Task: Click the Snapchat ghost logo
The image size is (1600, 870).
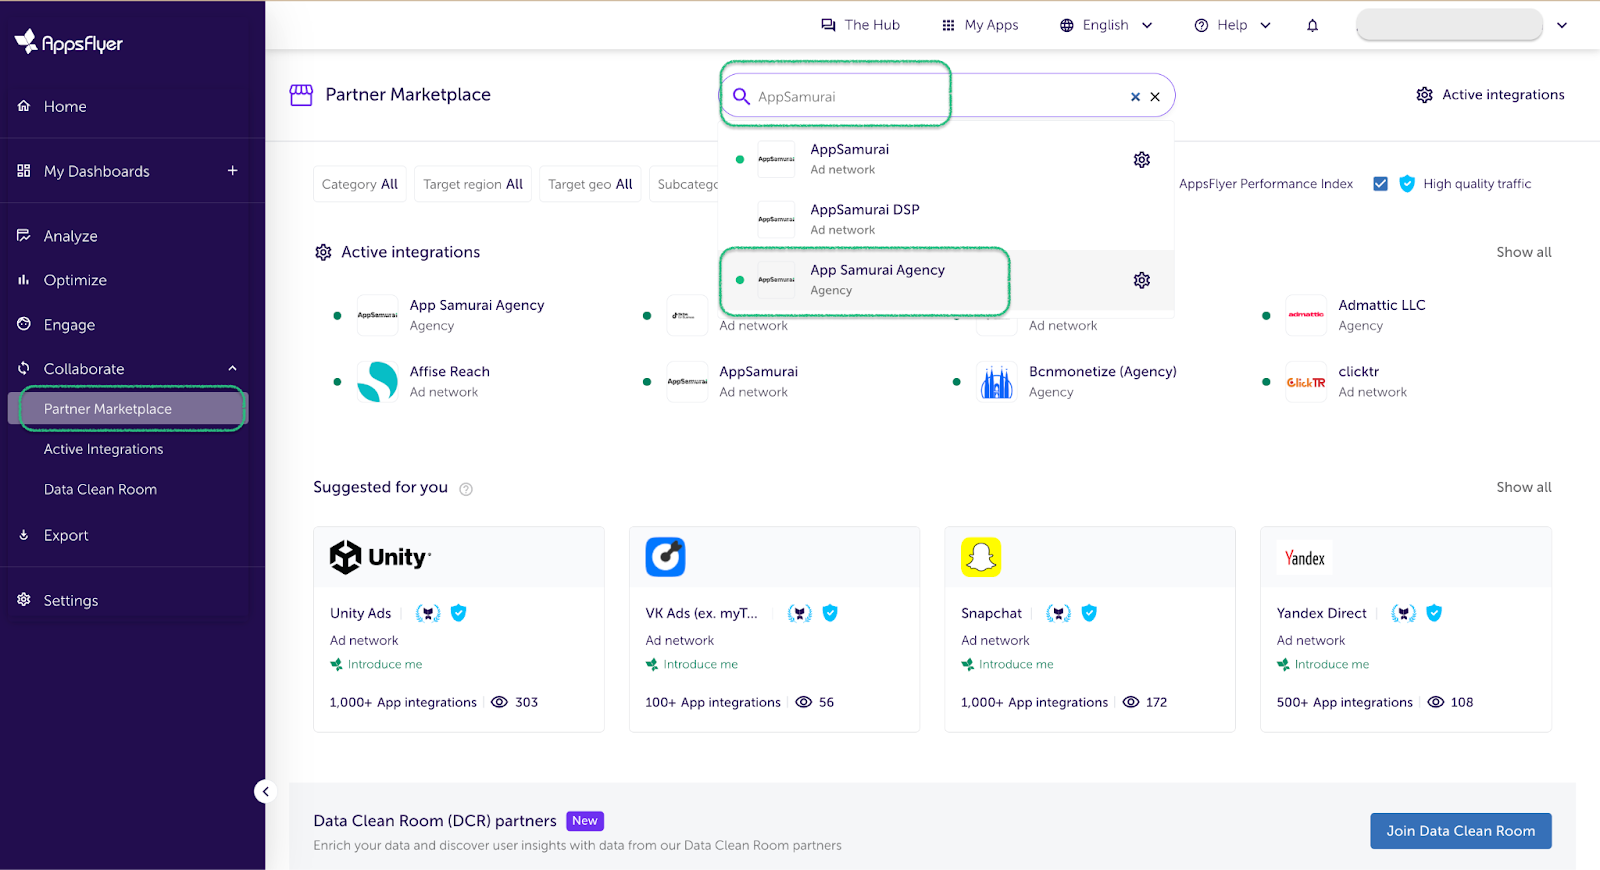Action: (981, 557)
